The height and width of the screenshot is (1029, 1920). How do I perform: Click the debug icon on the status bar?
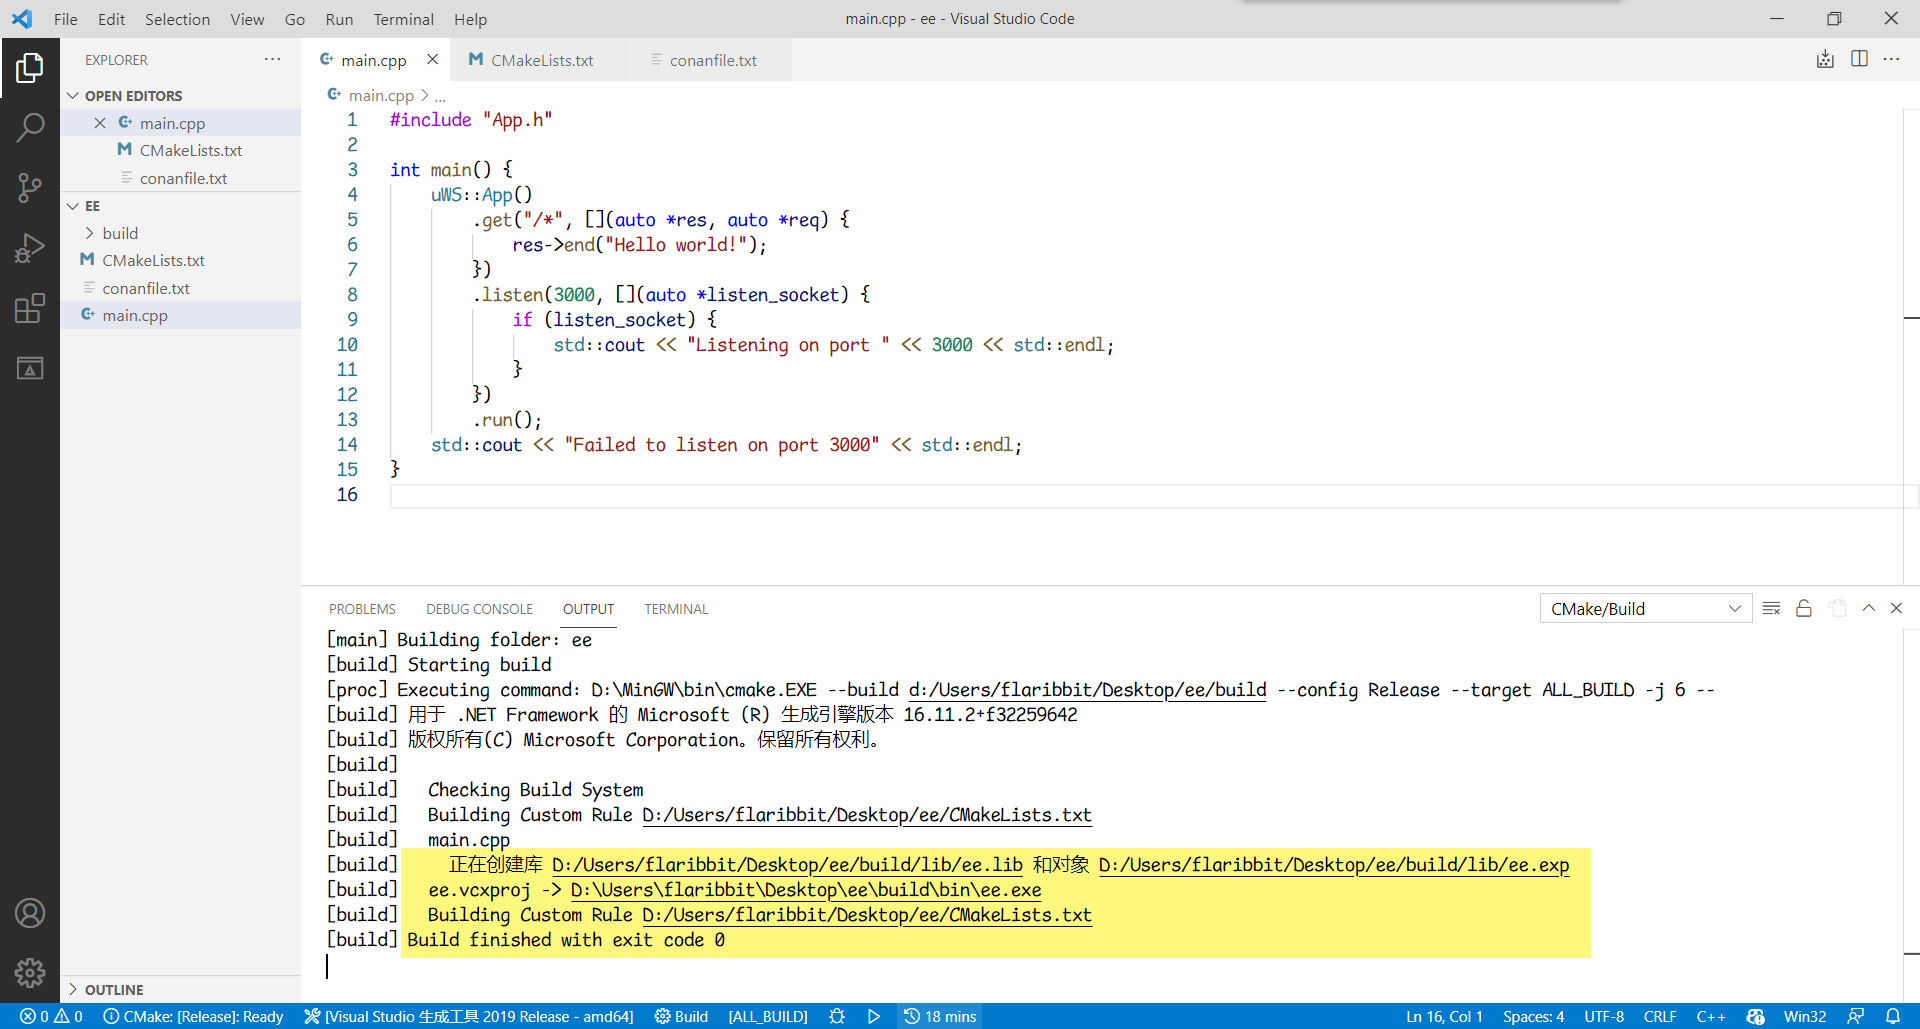837,1016
